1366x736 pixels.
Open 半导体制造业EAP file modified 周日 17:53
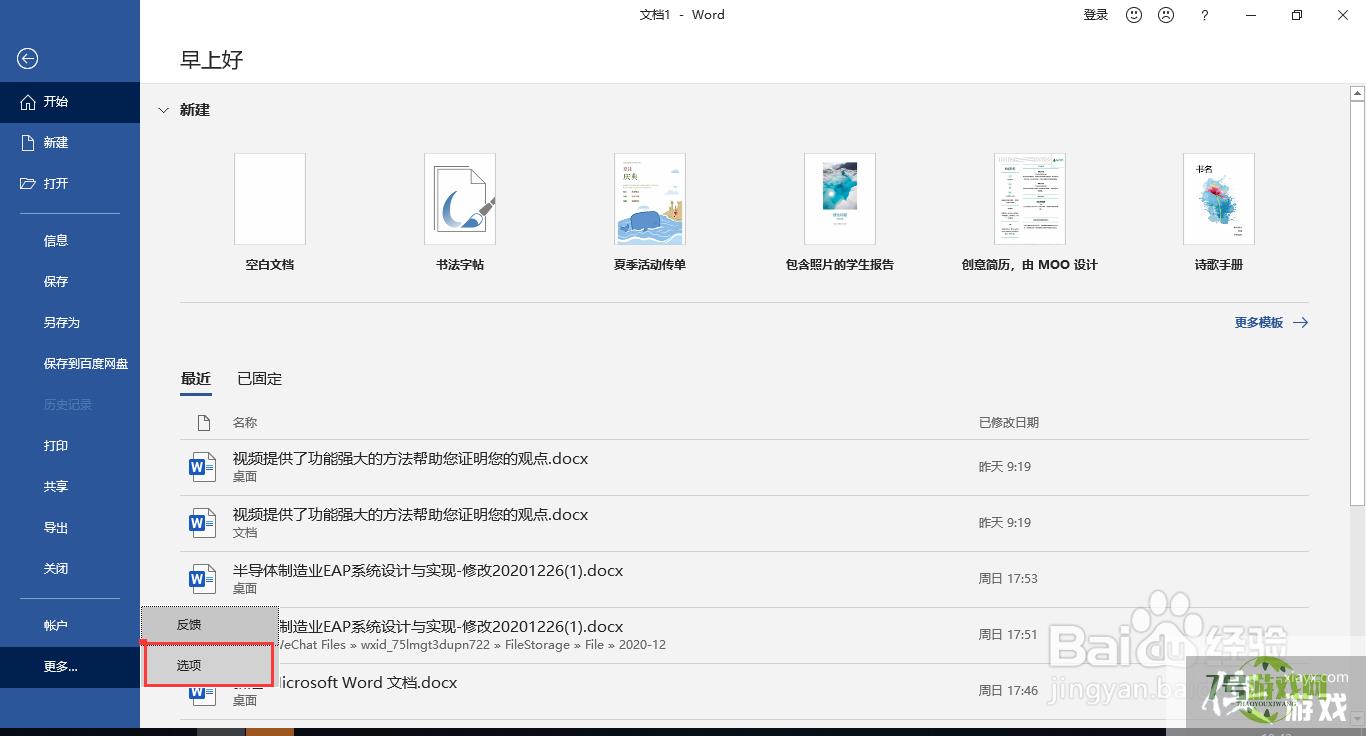(x=744, y=580)
